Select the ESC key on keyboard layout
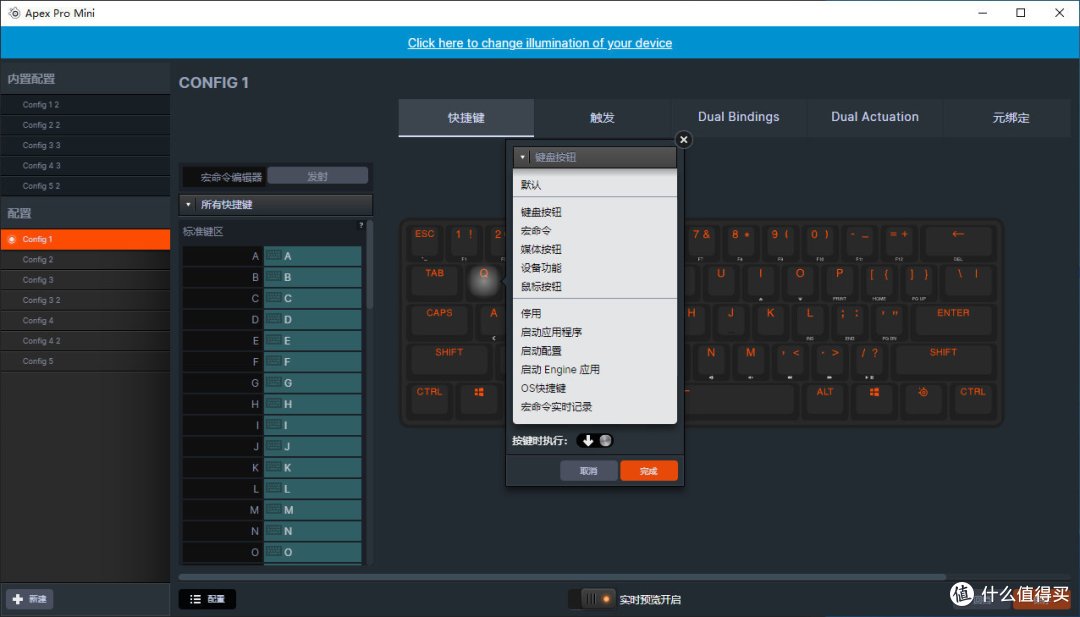This screenshot has height=617, width=1080. [425, 240]
